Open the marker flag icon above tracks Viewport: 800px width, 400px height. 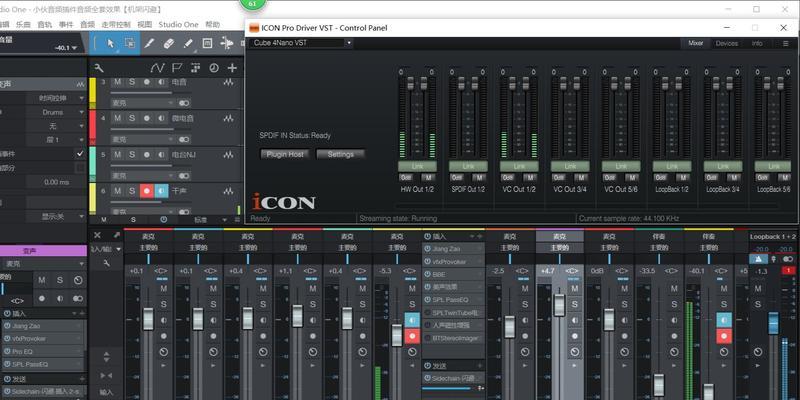pyautogui.click(x=177, y=68)
